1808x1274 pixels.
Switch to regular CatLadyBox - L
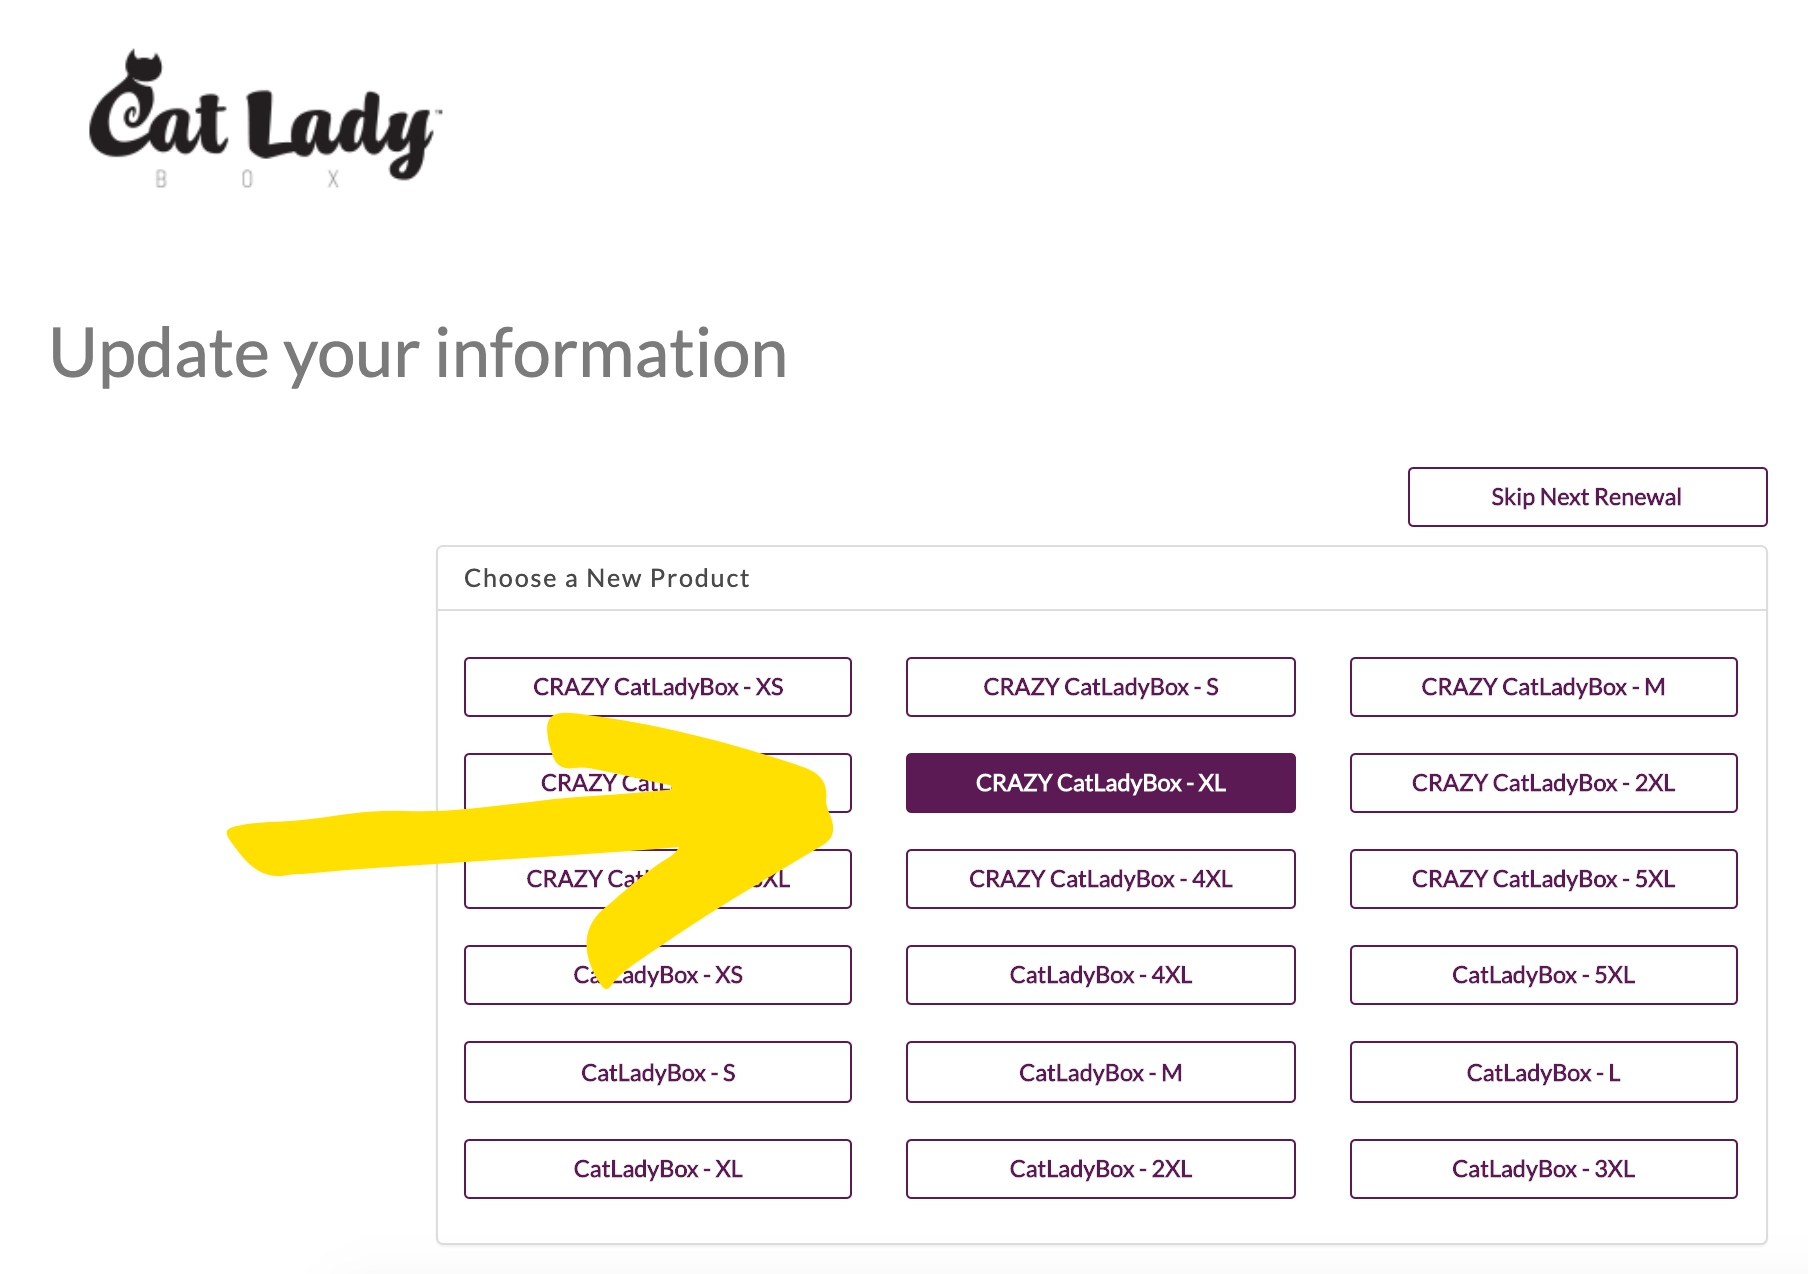[x=1543, y=1072]
